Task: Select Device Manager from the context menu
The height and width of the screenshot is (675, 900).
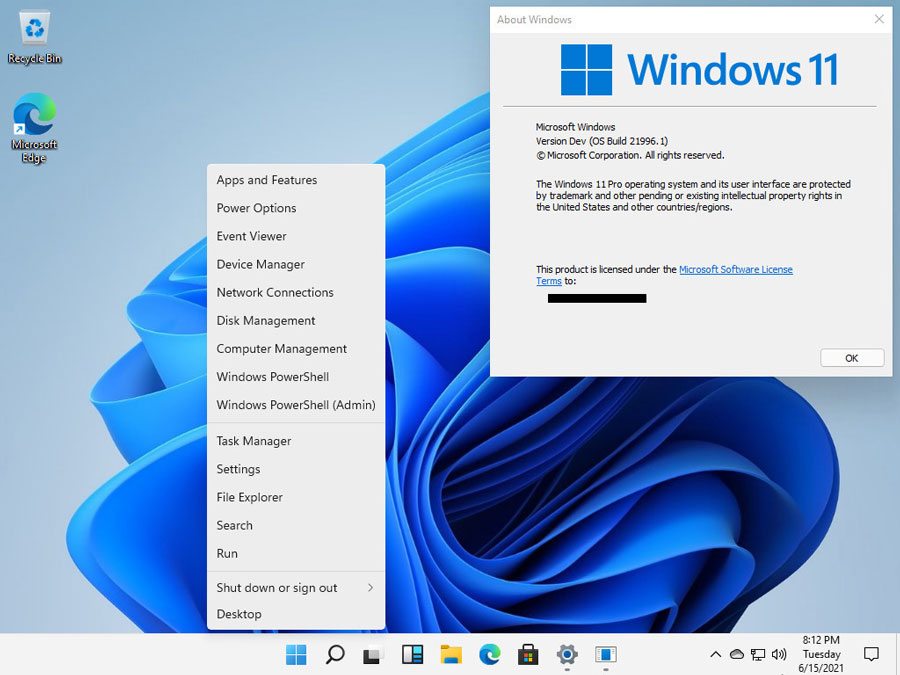Action: 261,264
